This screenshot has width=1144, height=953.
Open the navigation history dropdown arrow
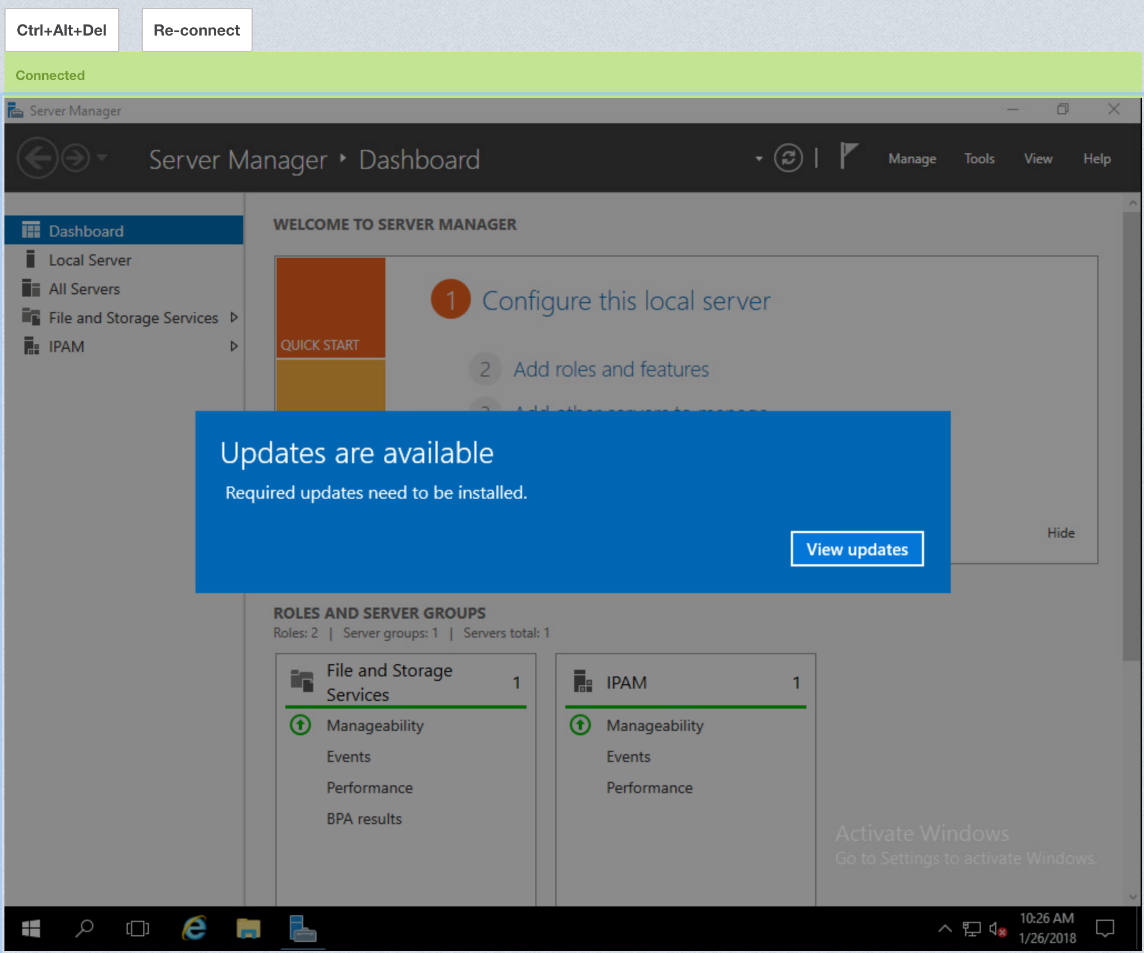click(102, 157)
